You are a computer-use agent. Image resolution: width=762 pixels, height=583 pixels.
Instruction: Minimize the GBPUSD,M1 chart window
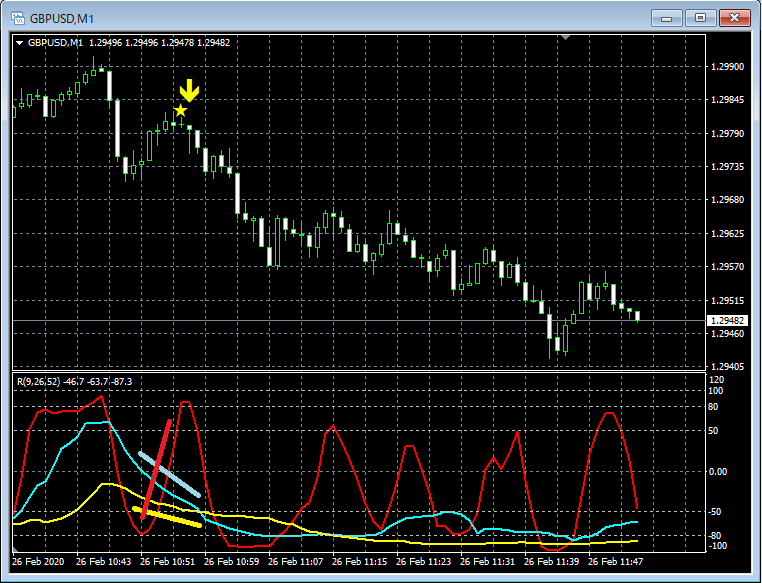667,18
